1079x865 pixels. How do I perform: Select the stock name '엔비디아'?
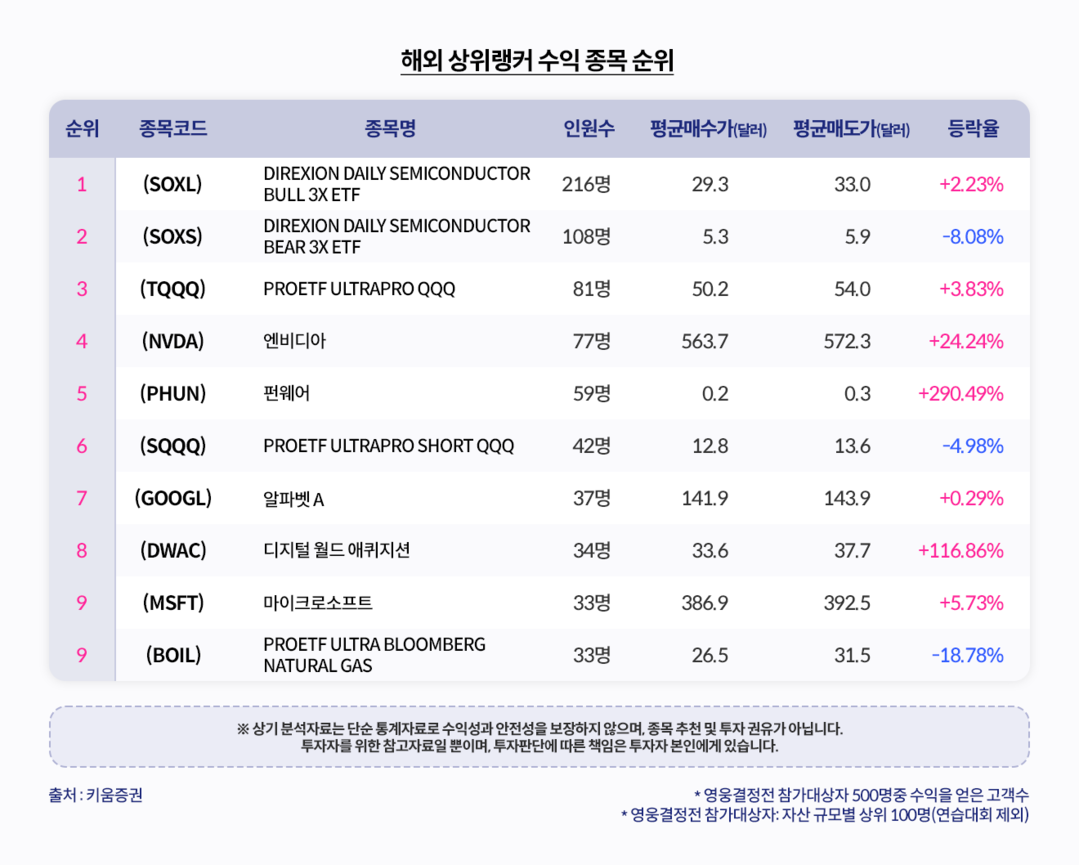pyautogui.click(x=295, y=341)
